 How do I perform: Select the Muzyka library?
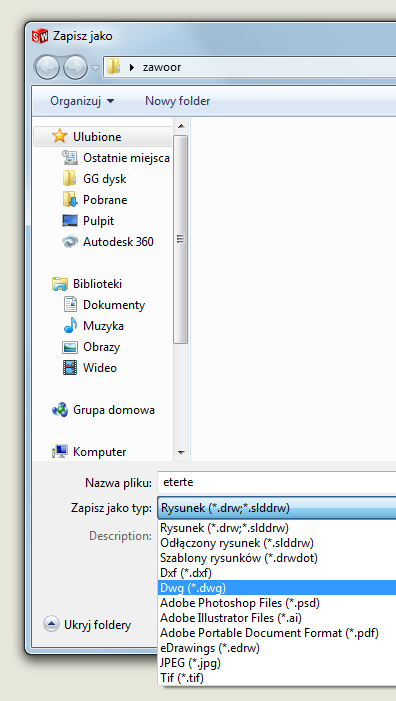coord(103,326)
